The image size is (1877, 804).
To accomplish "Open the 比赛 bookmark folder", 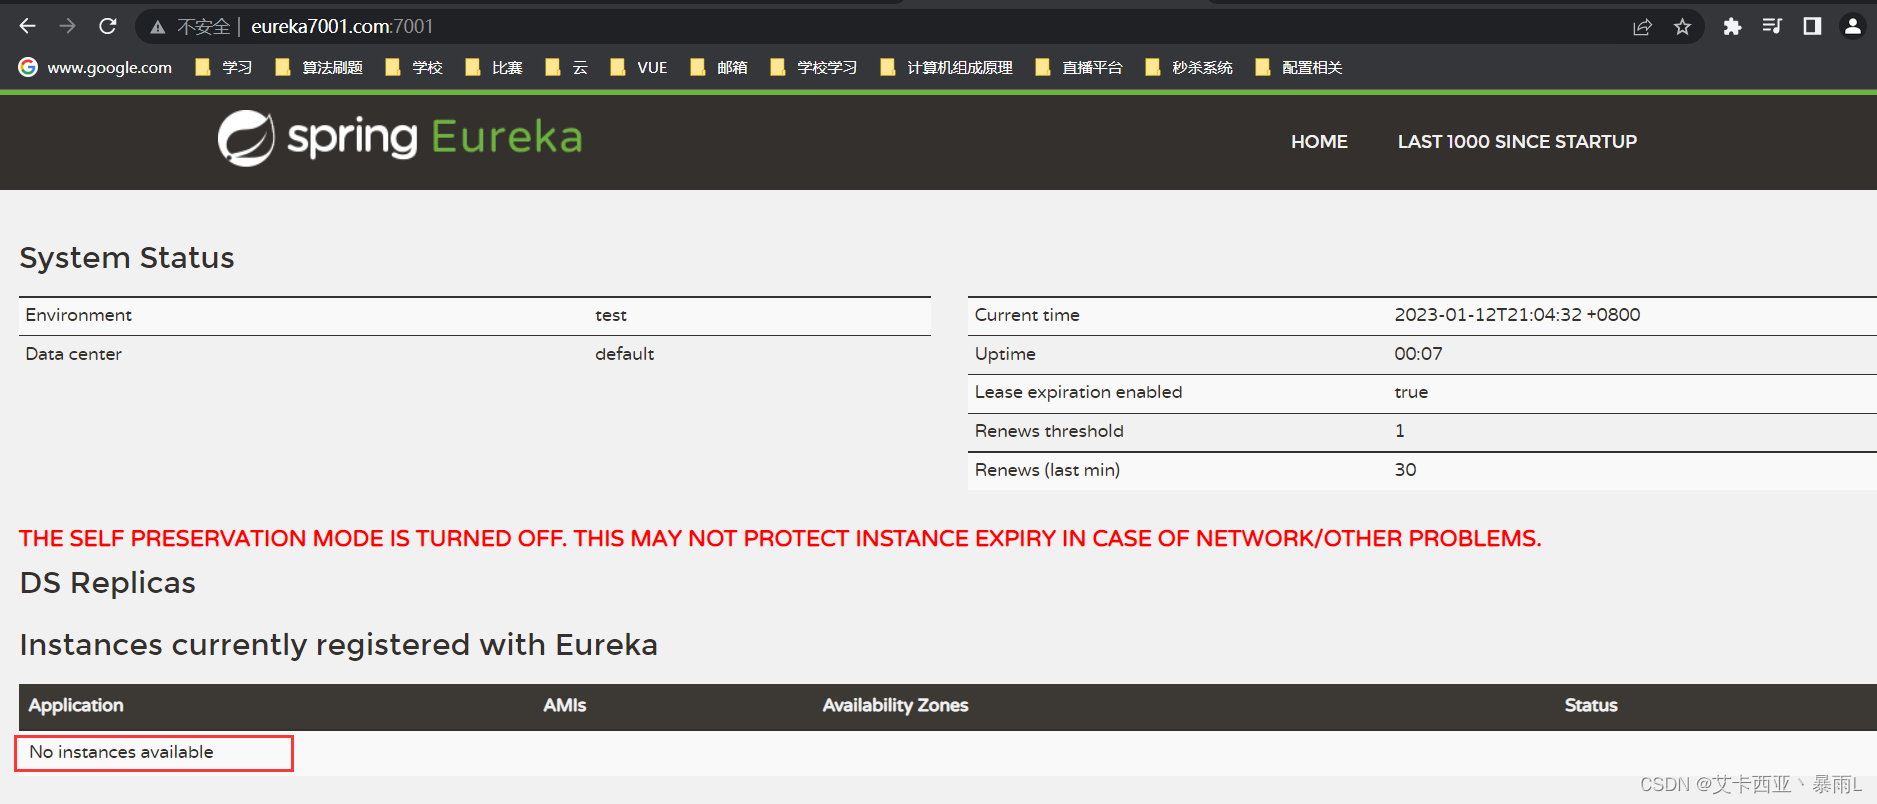I will tap(493, 67).
